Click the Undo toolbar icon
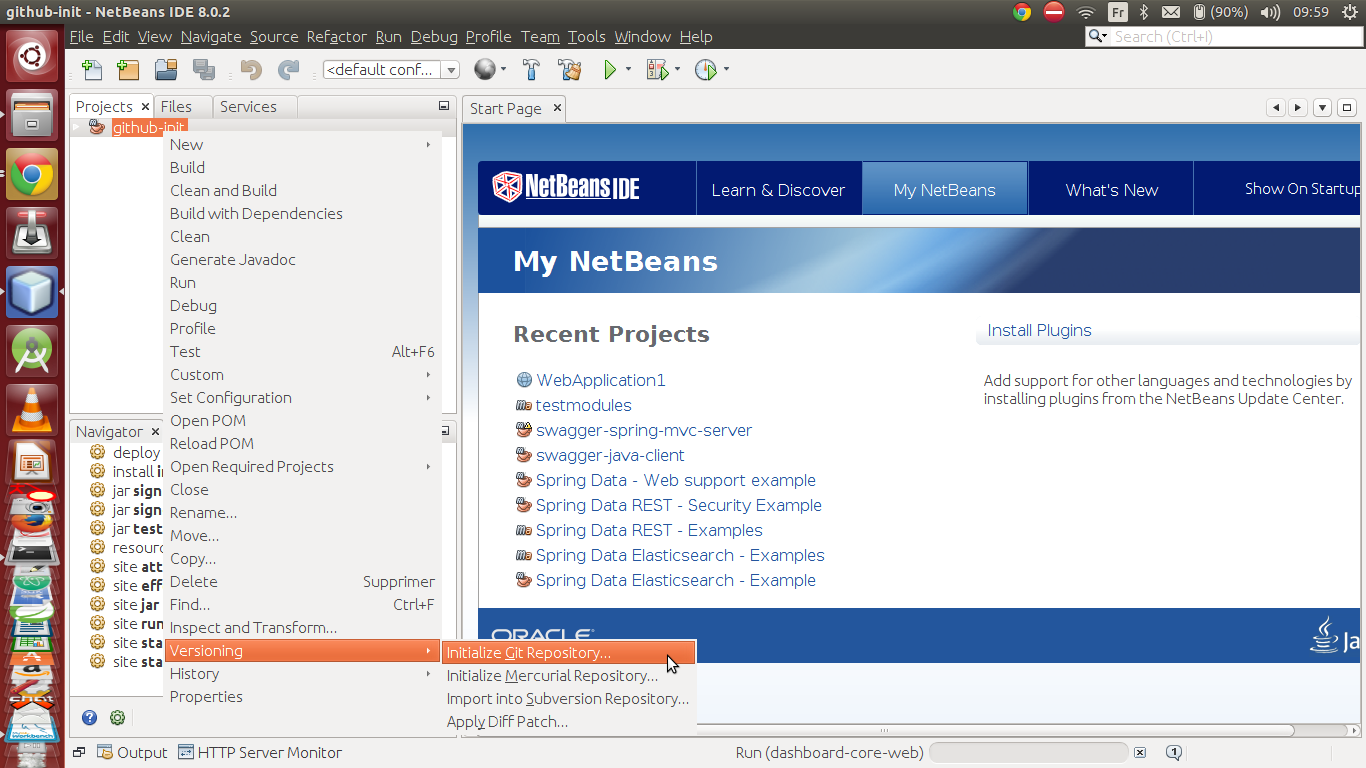1366x768 pixels. pos(251,70)
